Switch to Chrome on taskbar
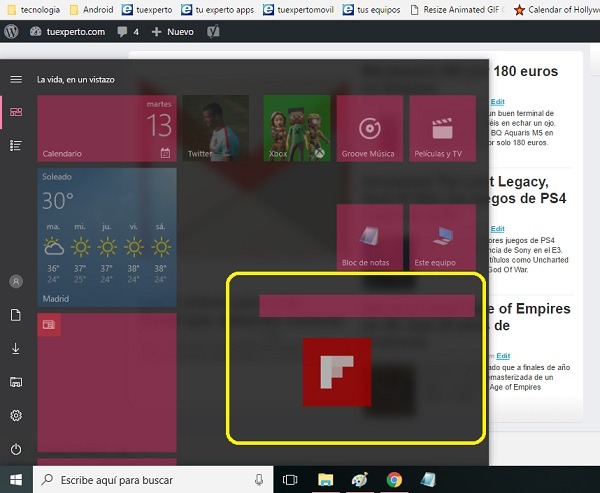The height and width of the screenshot is (493, 600). point(394,480)
